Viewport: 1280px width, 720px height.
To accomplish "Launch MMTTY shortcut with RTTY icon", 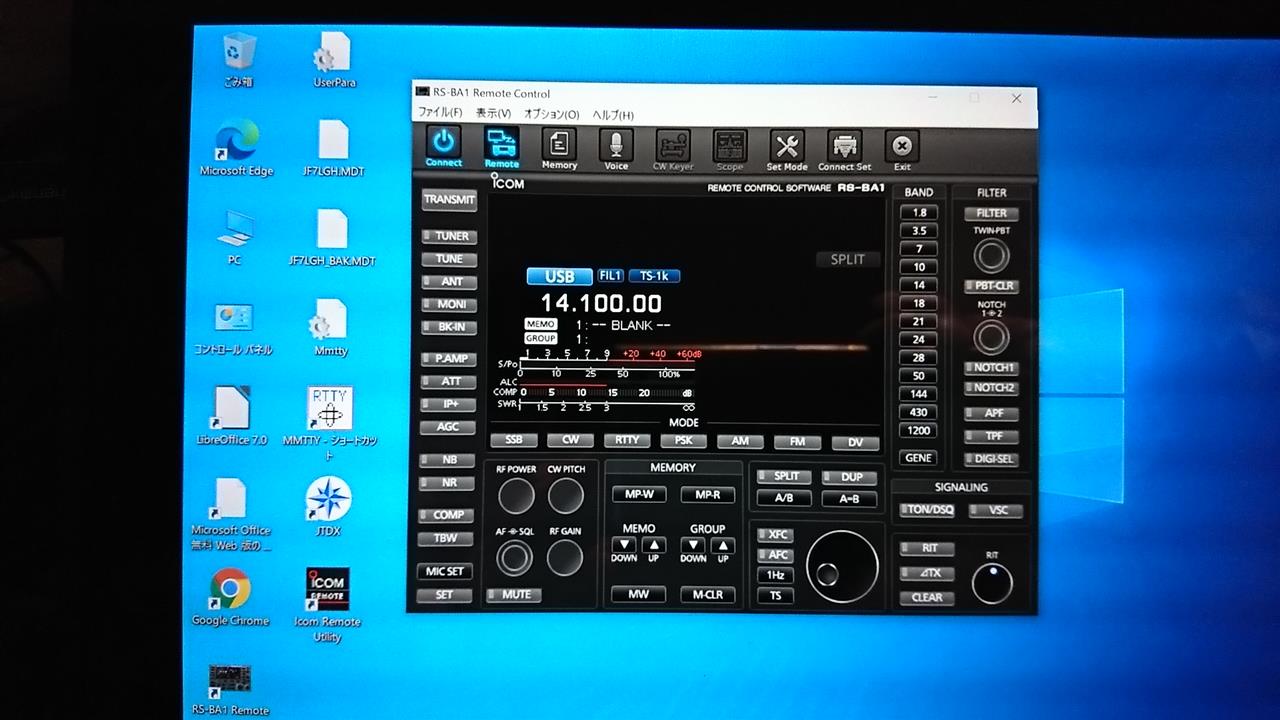I will [330, 423].
